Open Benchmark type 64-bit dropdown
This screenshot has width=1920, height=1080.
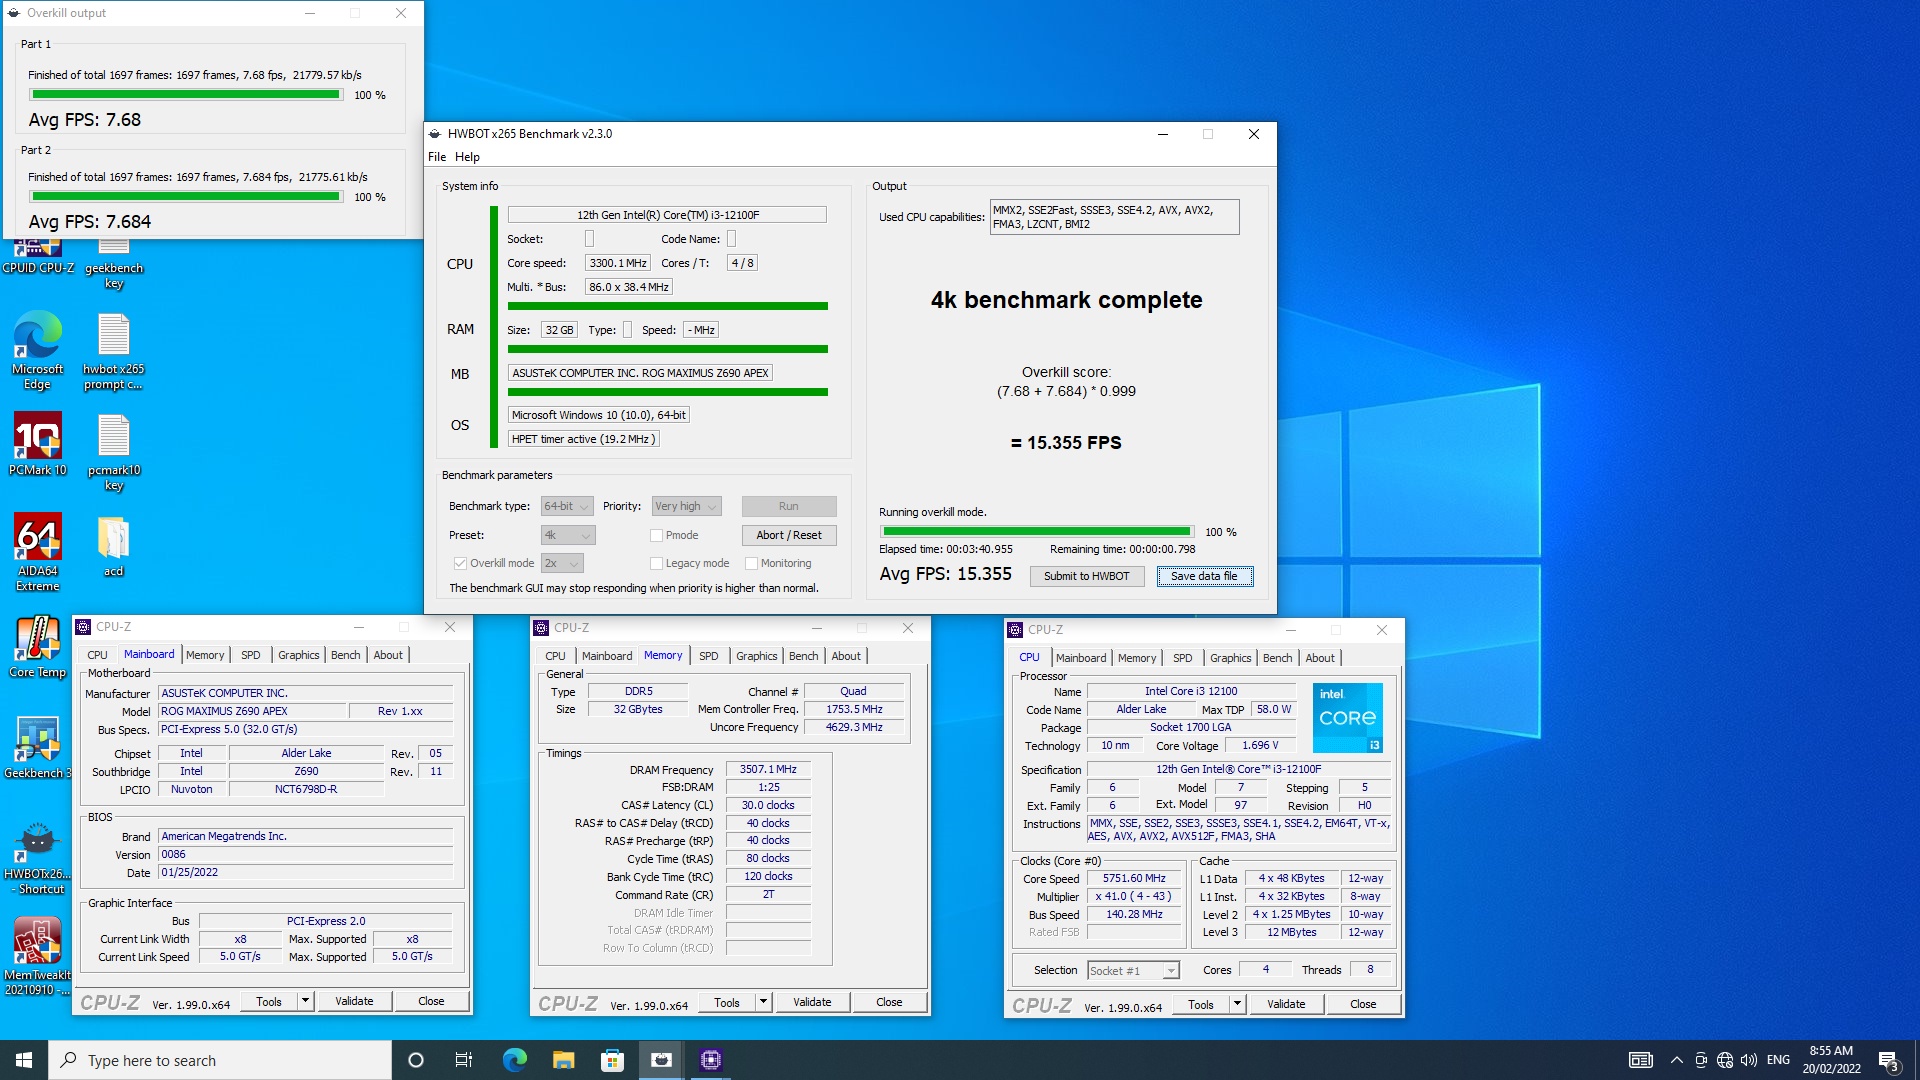click(567, 506)
